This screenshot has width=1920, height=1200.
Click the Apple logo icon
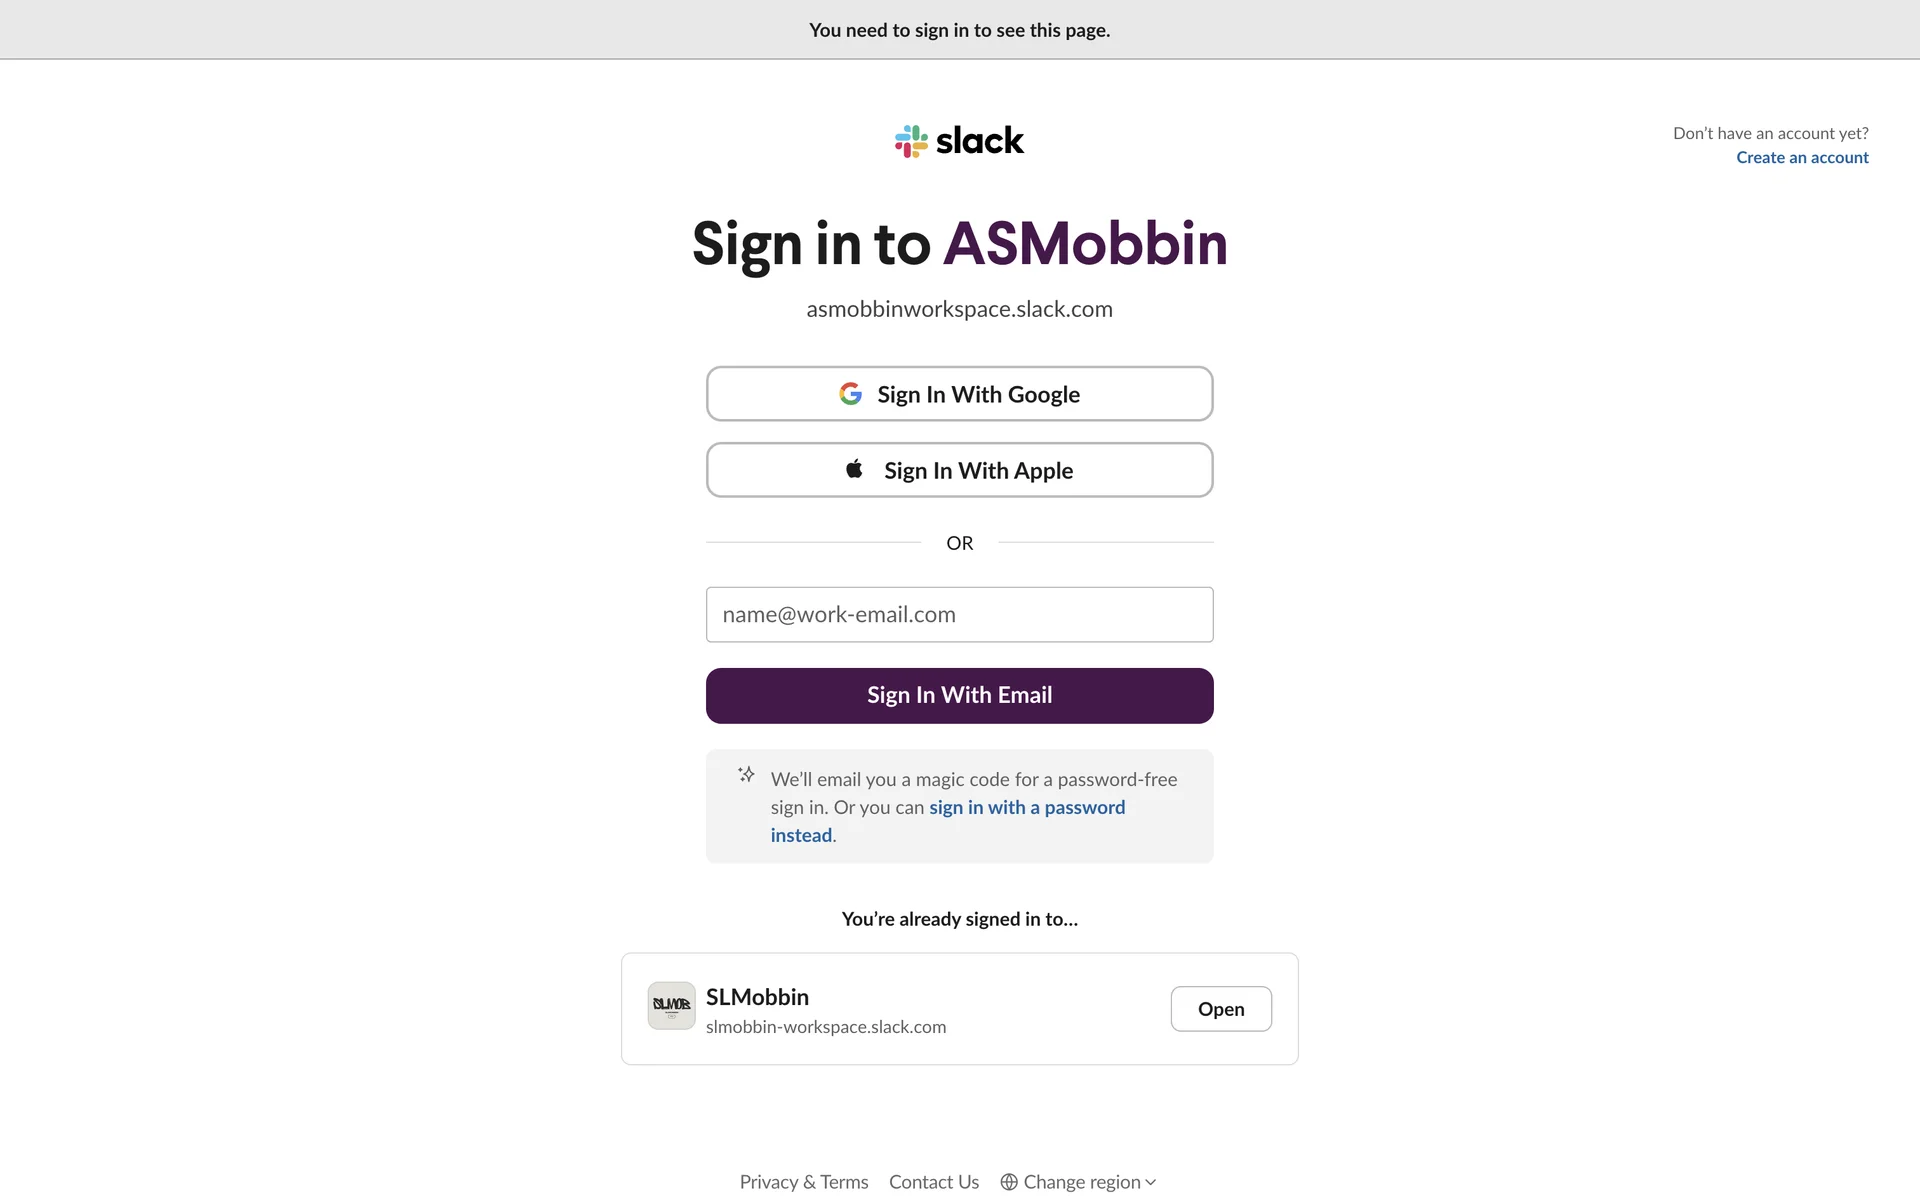854,469
